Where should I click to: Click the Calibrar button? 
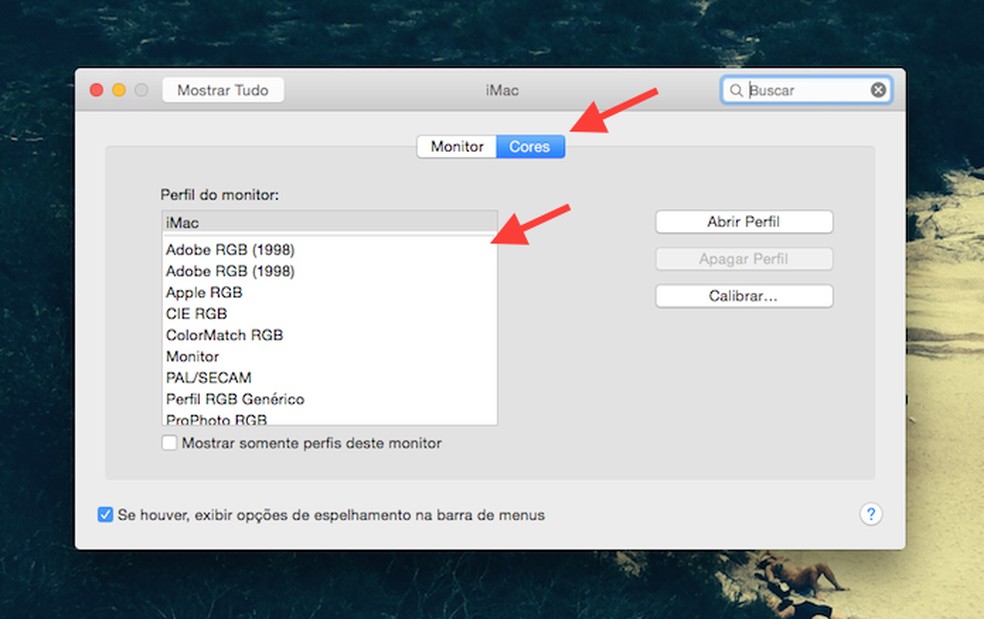[x=743, y=296]
